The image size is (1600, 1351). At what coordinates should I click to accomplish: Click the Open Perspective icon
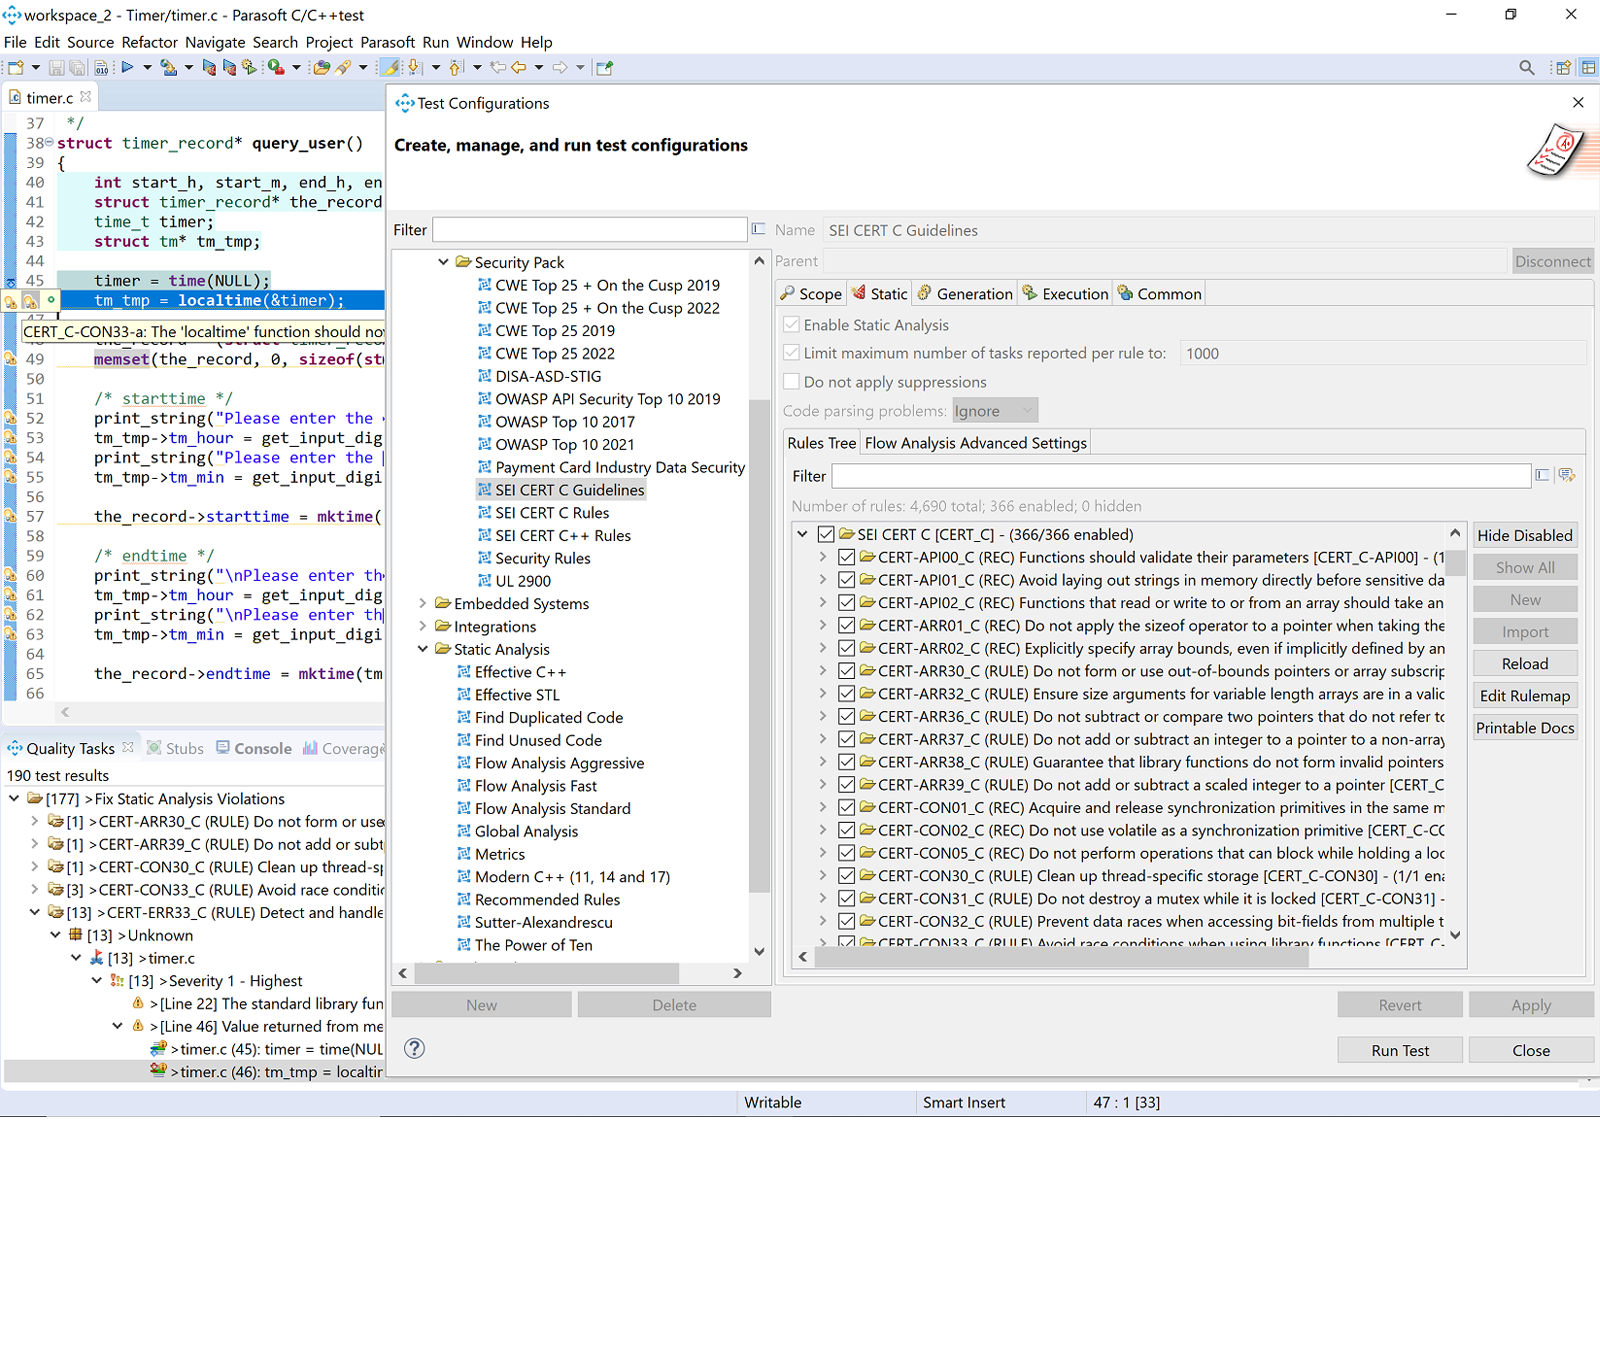coord(1562,67)
